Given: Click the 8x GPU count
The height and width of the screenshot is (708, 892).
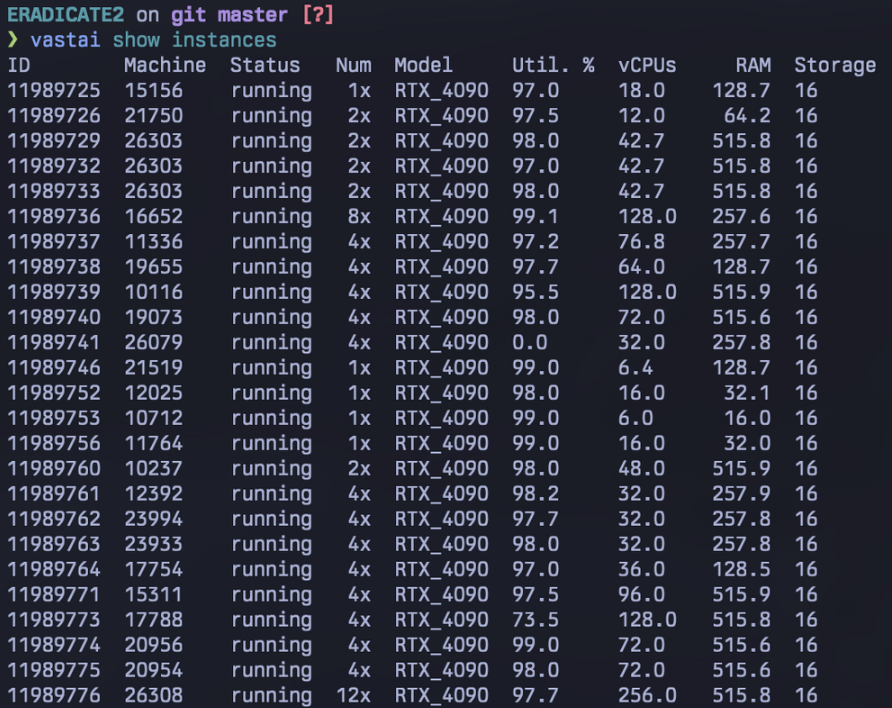Looking at the screenshot, I should click(x=360, y=216).
